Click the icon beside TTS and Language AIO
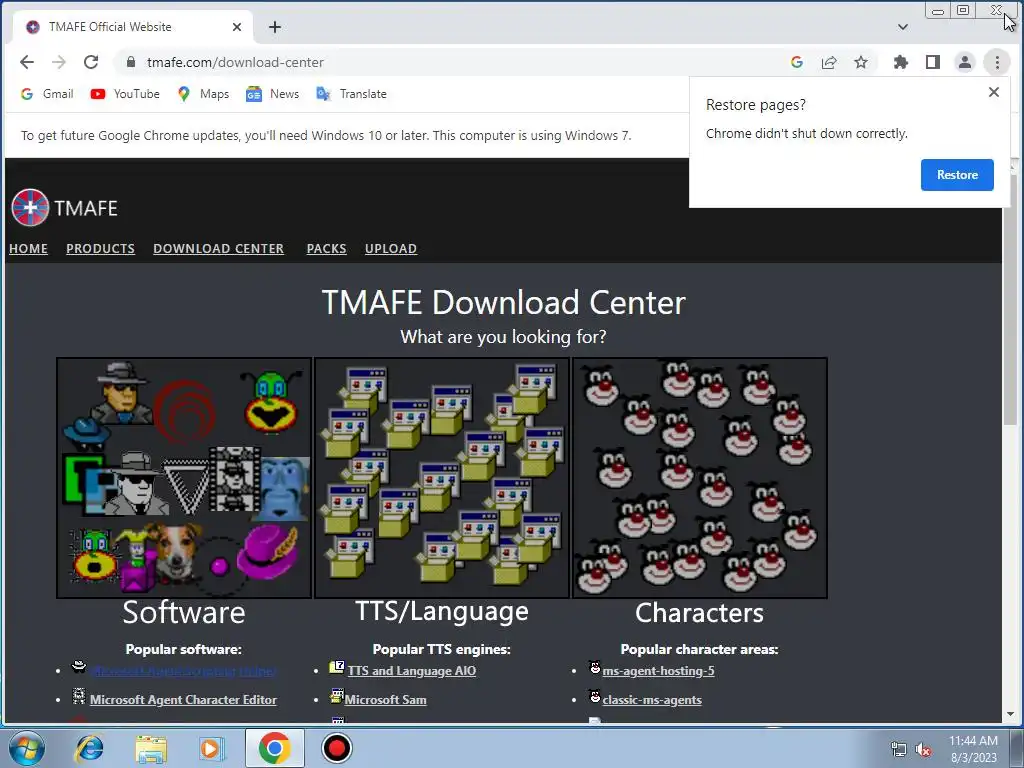Image resolution: width=1024 pixels, height=768 pixels. pyautogui.click(x=337, y=667)
